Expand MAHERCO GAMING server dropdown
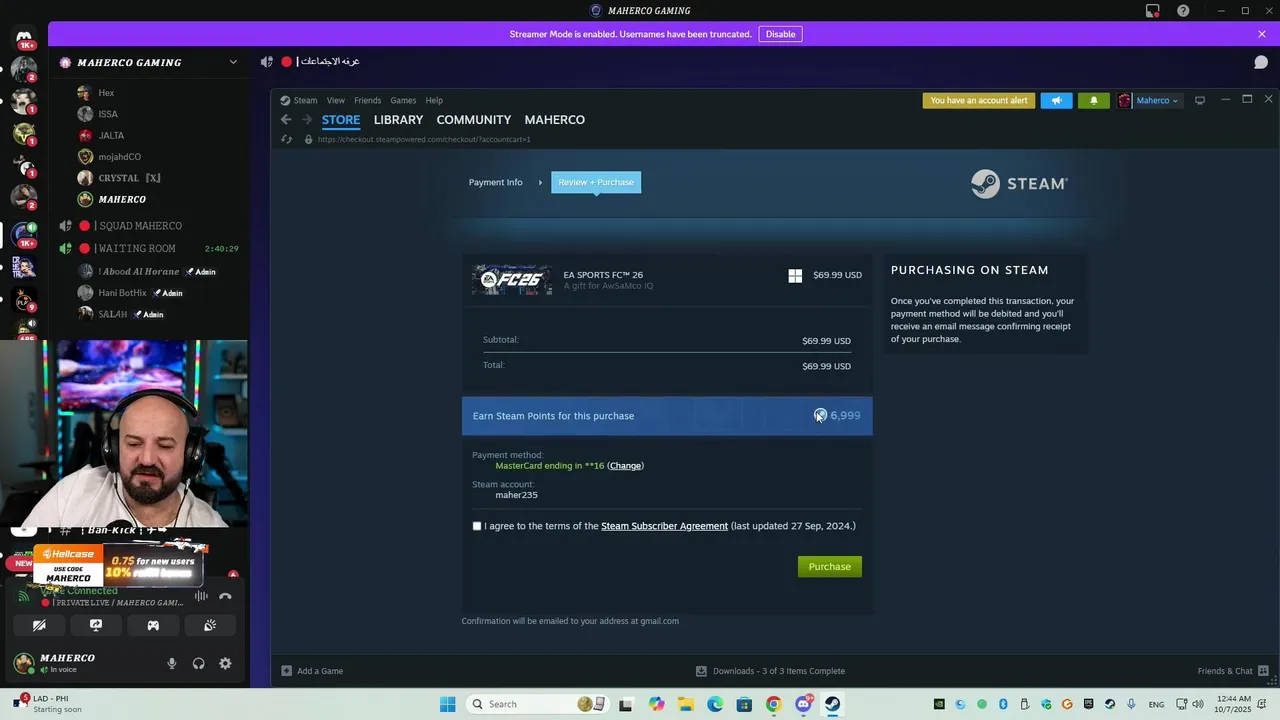This screenshot has height=720, width=1280. (x=233, y=62)
